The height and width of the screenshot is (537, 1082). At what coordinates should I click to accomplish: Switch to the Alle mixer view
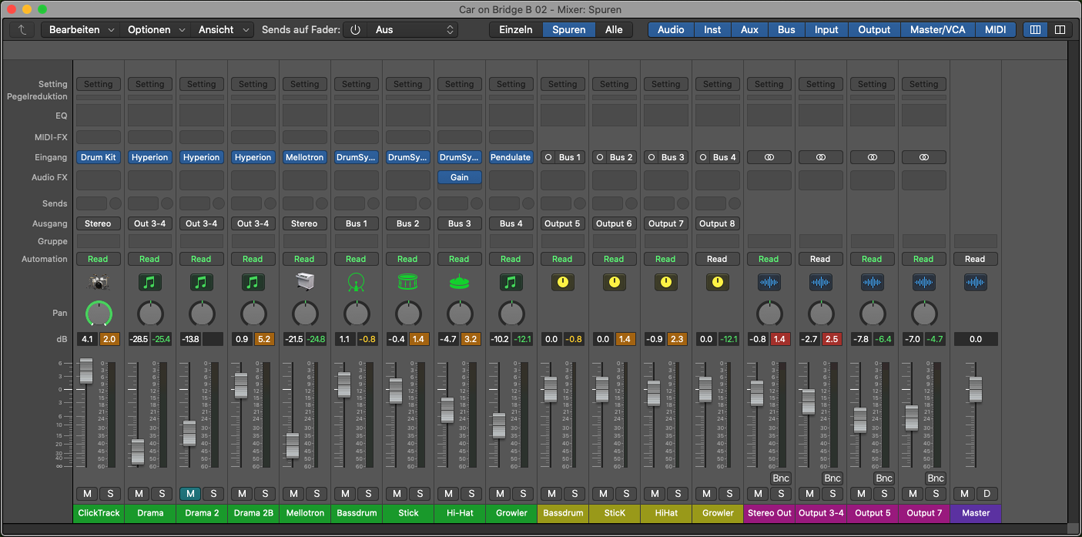pyautogui.click(x=614, y=30)
